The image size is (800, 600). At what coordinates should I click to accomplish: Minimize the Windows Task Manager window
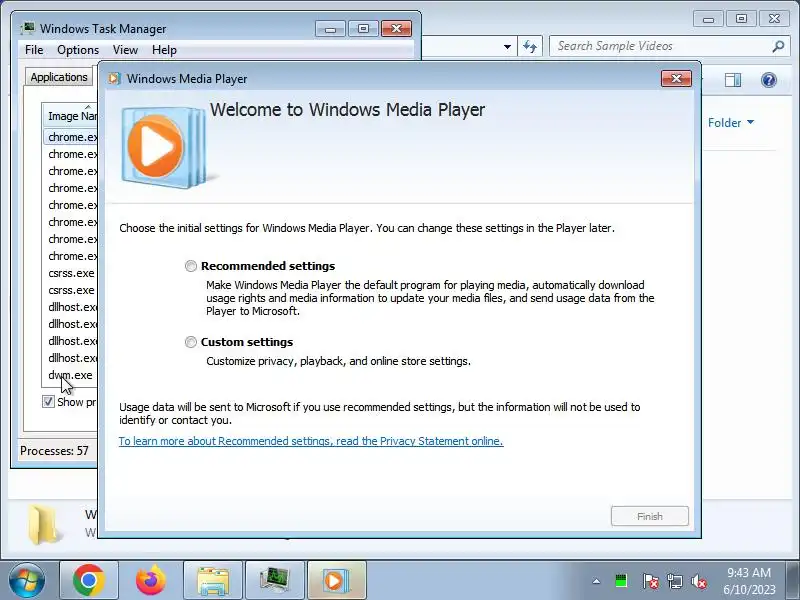click(330, 29)
